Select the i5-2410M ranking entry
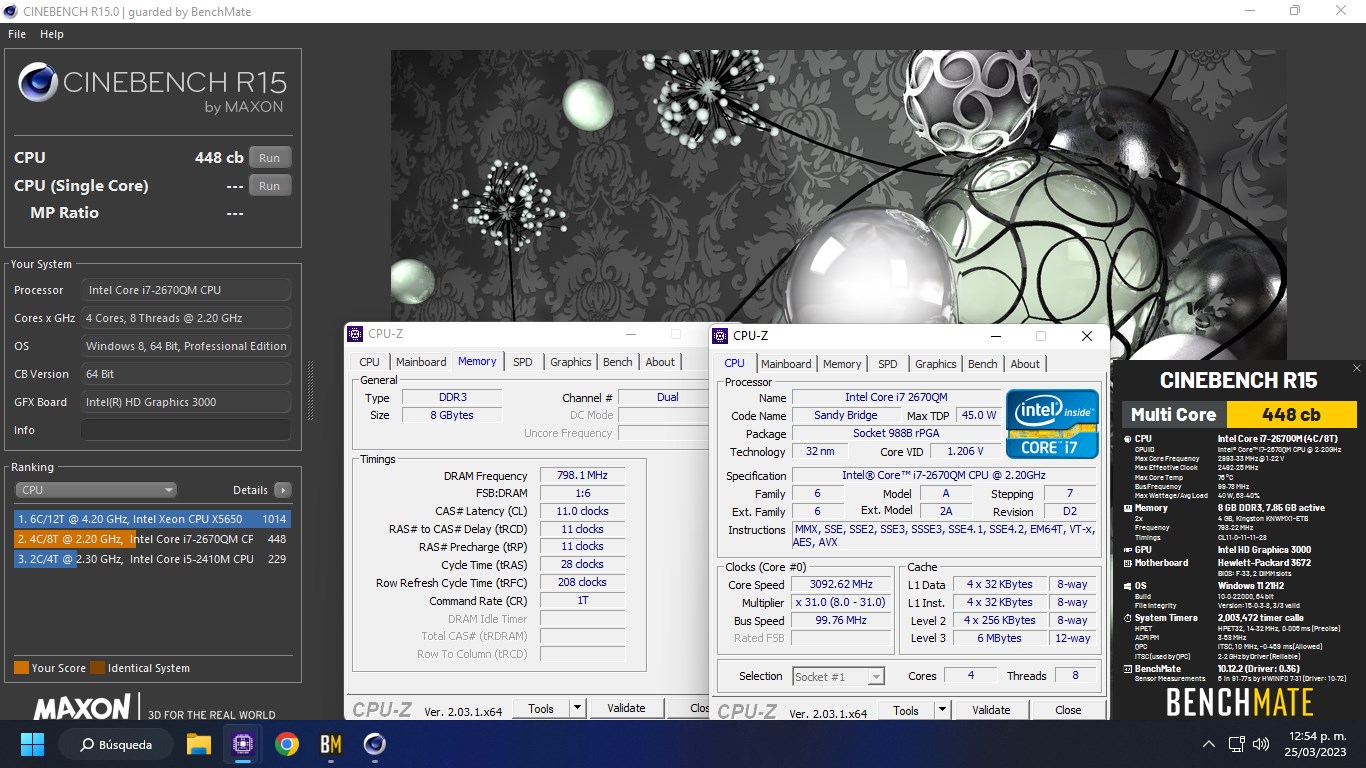 [x=152, y=559]
